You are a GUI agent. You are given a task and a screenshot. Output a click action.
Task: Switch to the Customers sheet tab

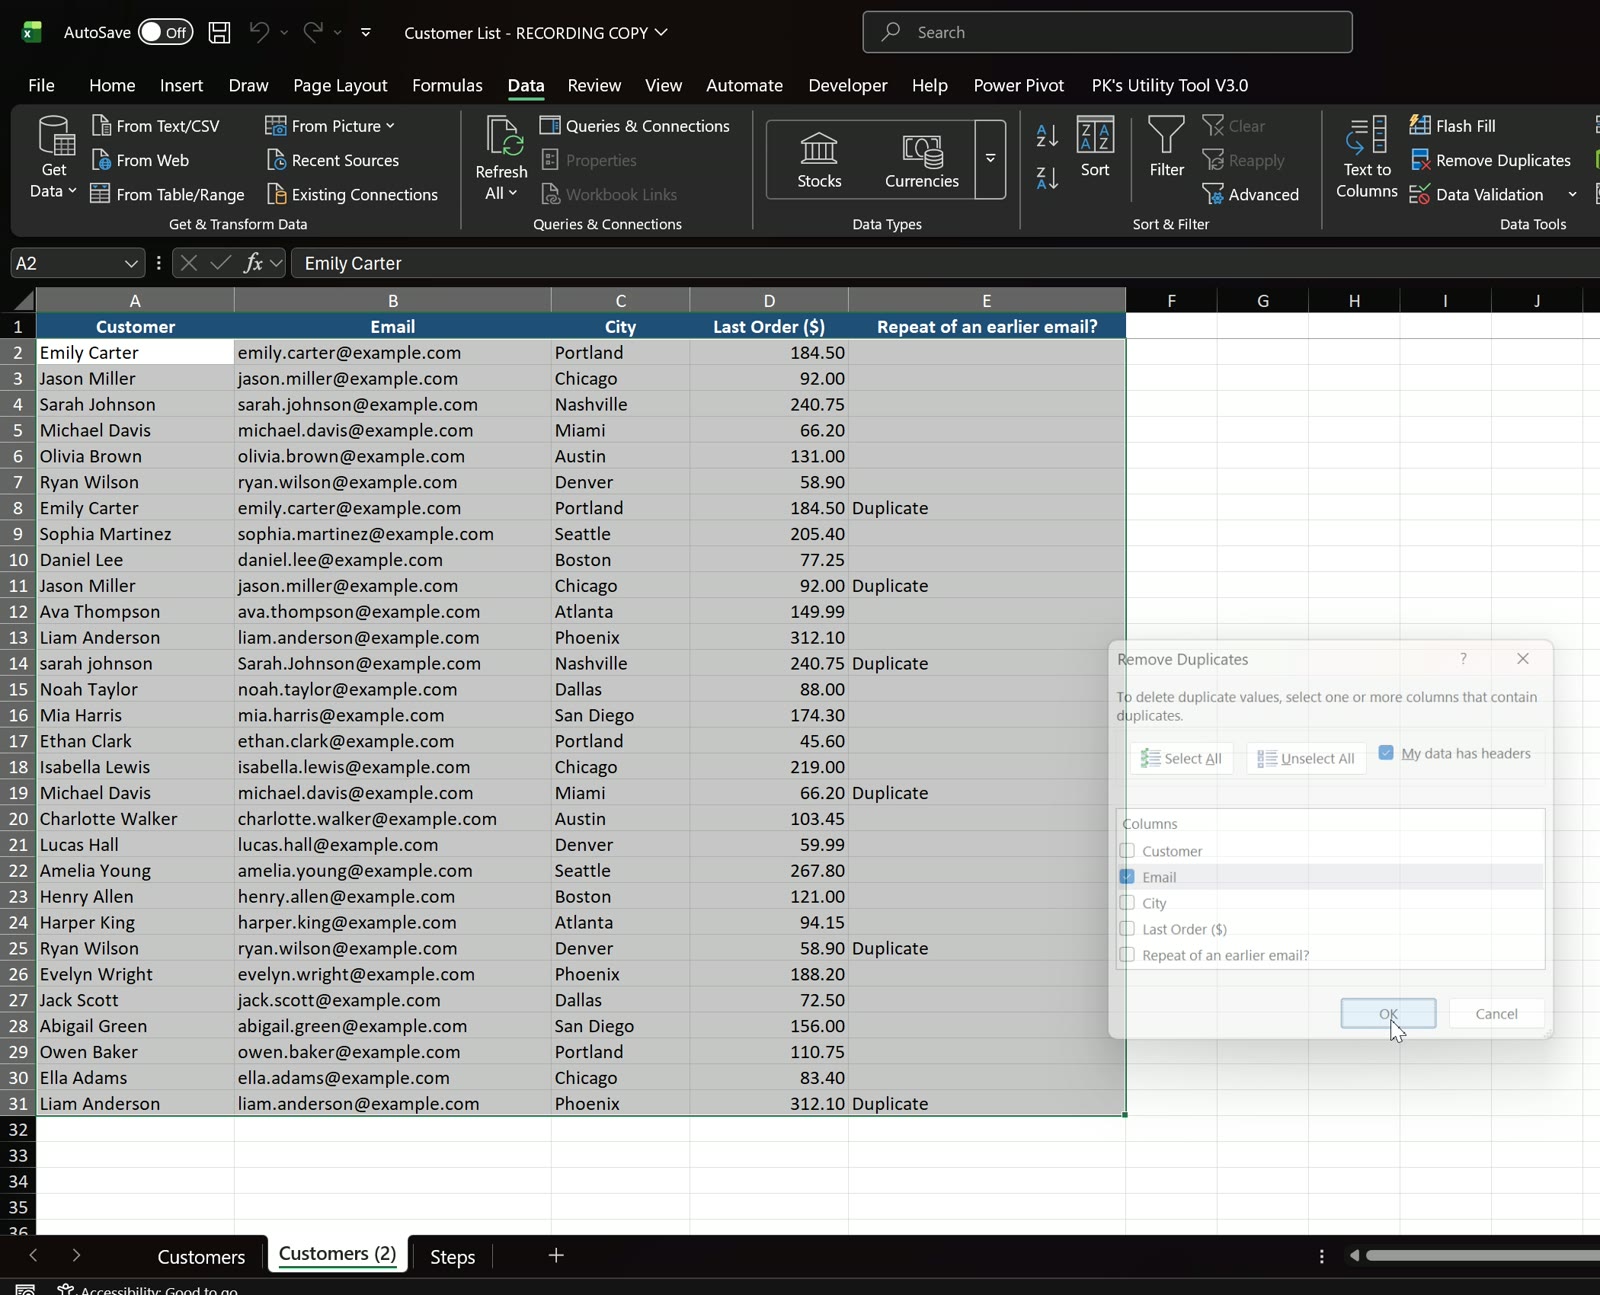(x=201, y=1257)
